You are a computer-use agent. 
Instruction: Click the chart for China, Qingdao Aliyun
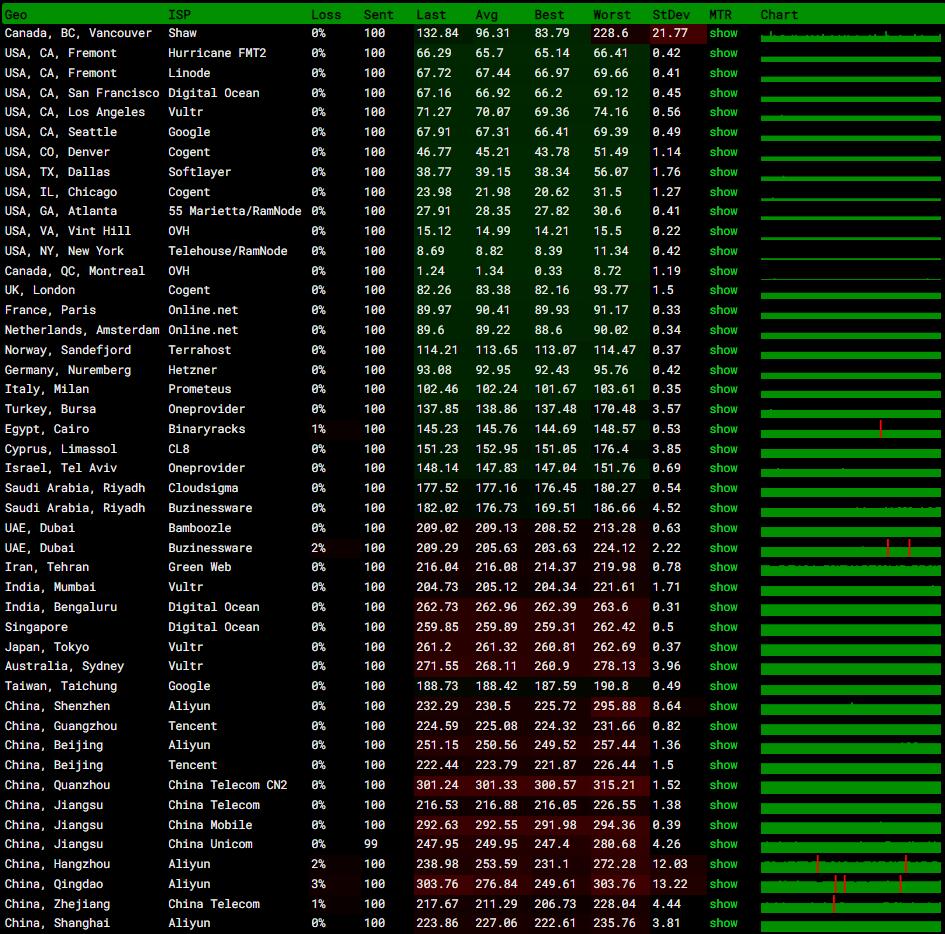pos(850,883)
